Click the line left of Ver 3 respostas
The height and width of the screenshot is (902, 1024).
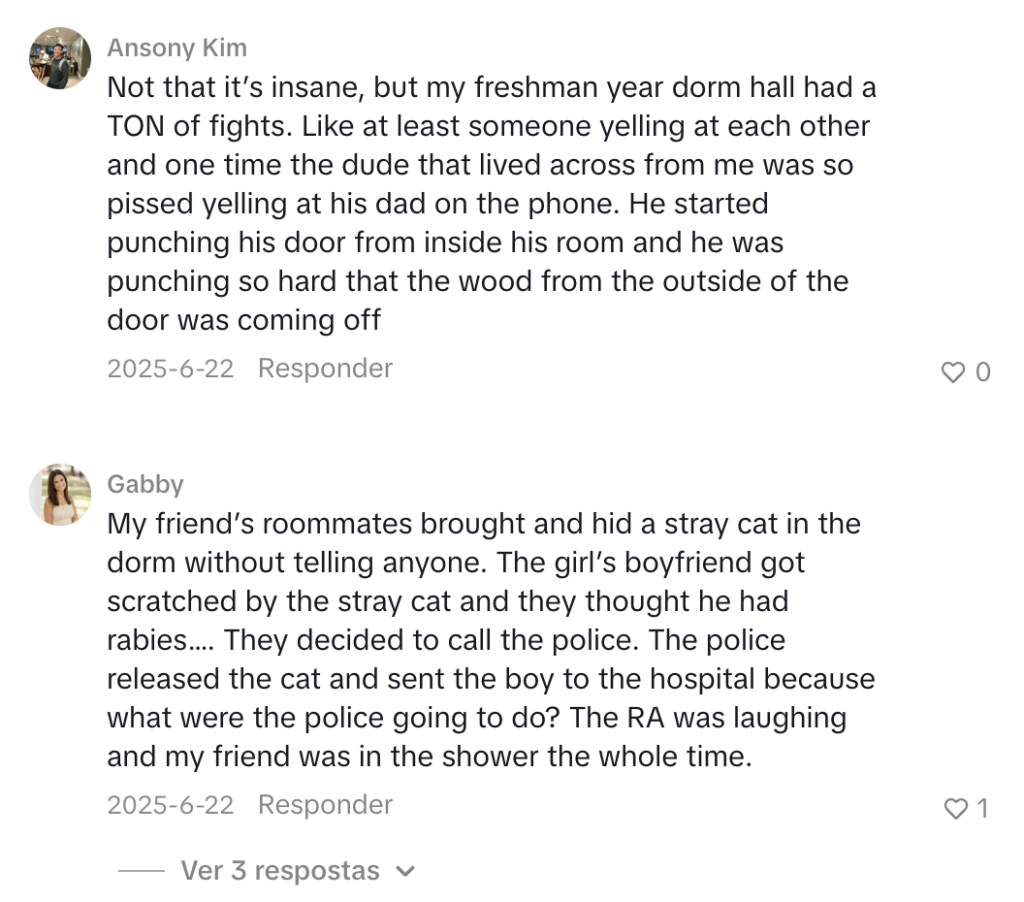point(141,871)
